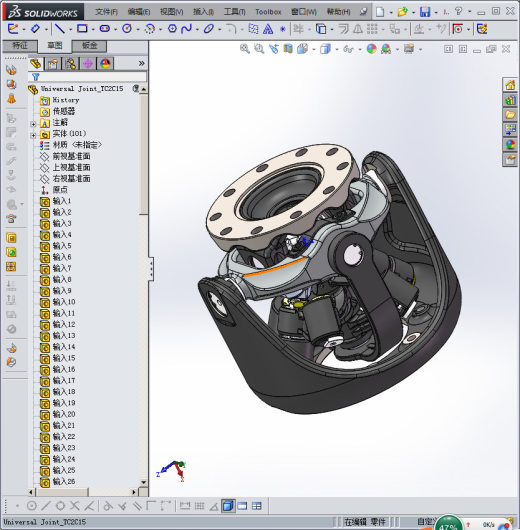Select the Corner Rectangle sketch tool

click(82, 29)
